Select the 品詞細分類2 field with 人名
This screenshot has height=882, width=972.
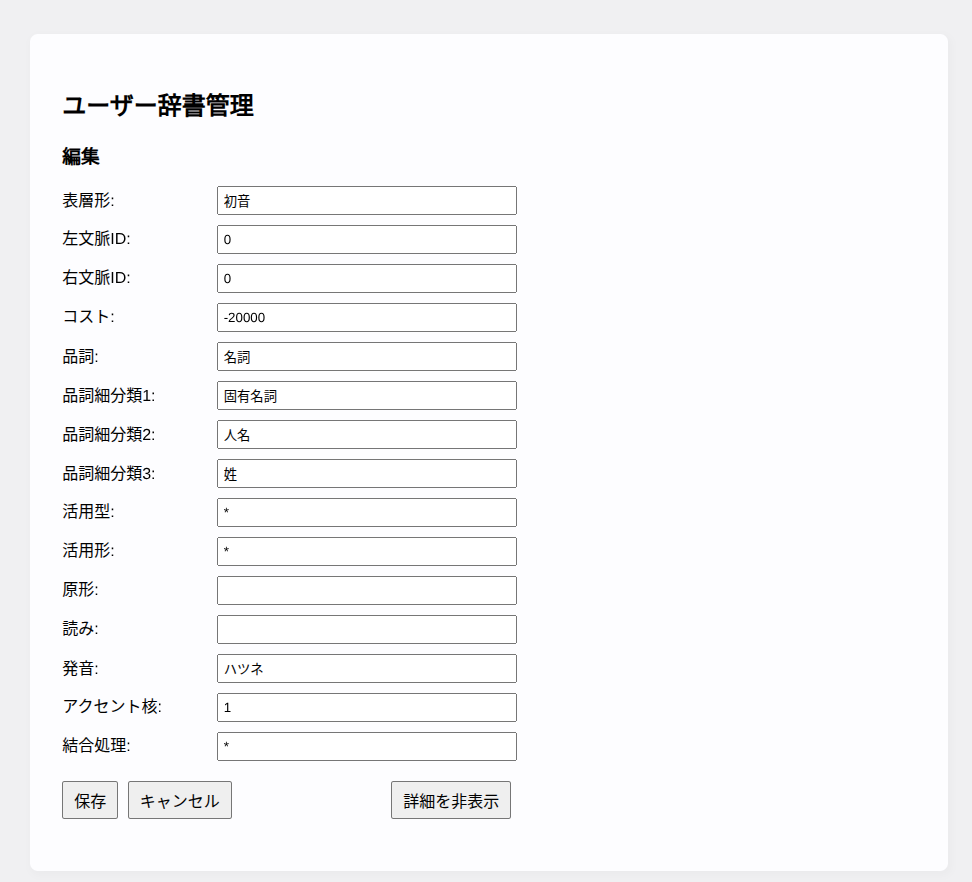pyautogui.click(x=366, y=434)
